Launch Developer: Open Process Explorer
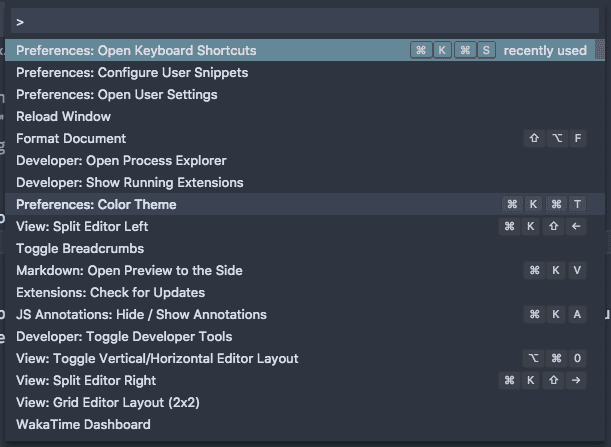Viewport: 611px width, 447px height. click(x=121, y=161)
